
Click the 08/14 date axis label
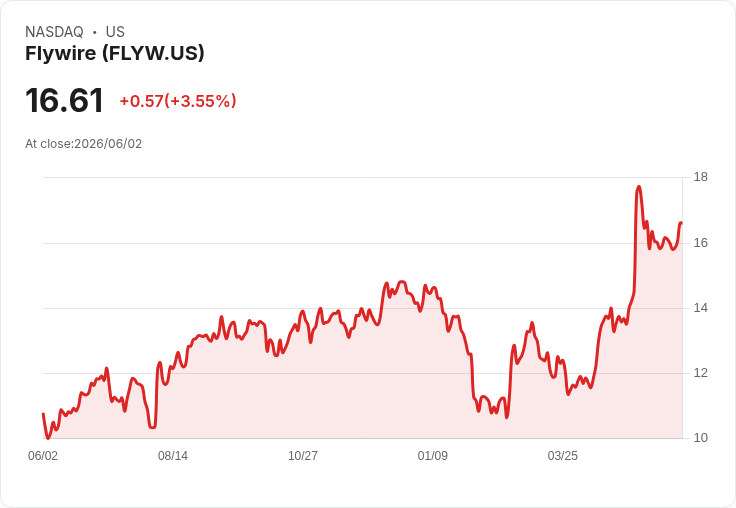point(173,455)
